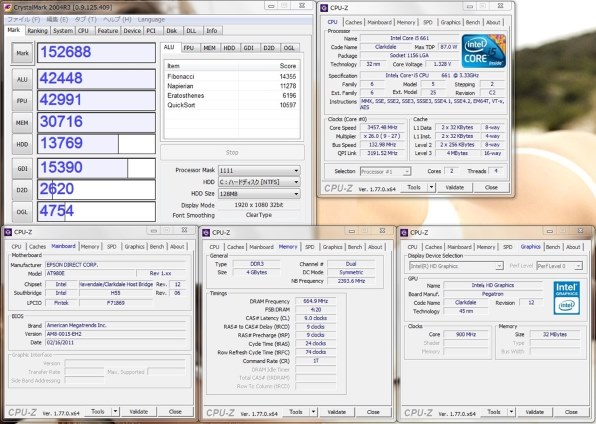Click Close in CPU-Z Memory window

(x=373, y=412)
